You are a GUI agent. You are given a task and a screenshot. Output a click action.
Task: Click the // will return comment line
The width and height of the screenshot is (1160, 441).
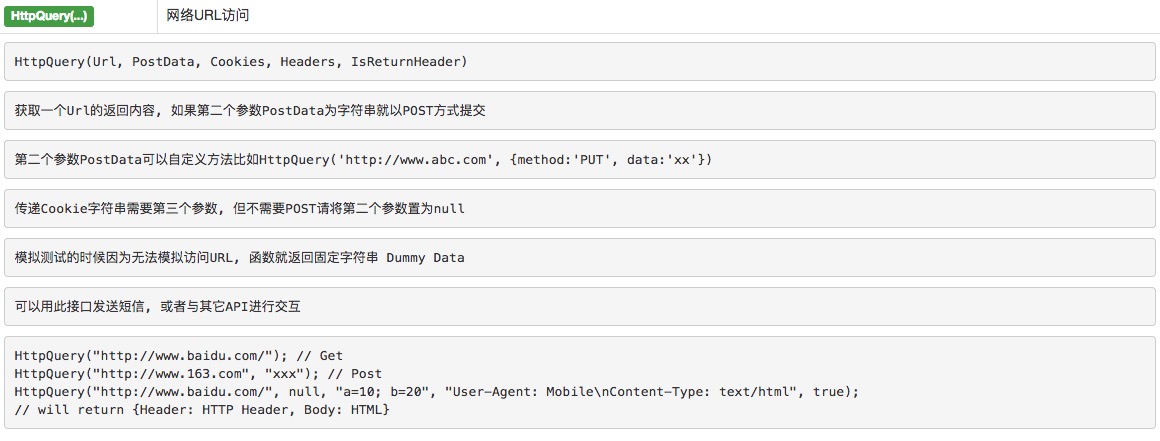click(x=201, y=409)
